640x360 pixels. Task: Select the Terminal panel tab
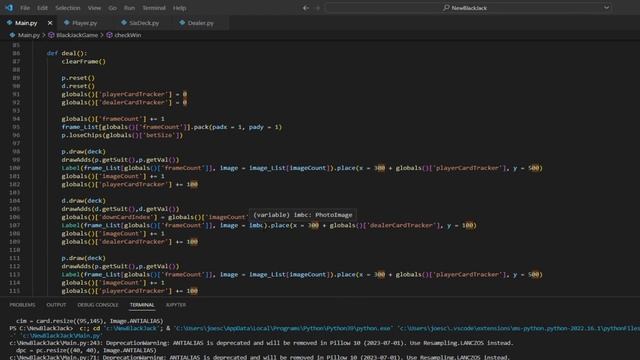[142, 305]
